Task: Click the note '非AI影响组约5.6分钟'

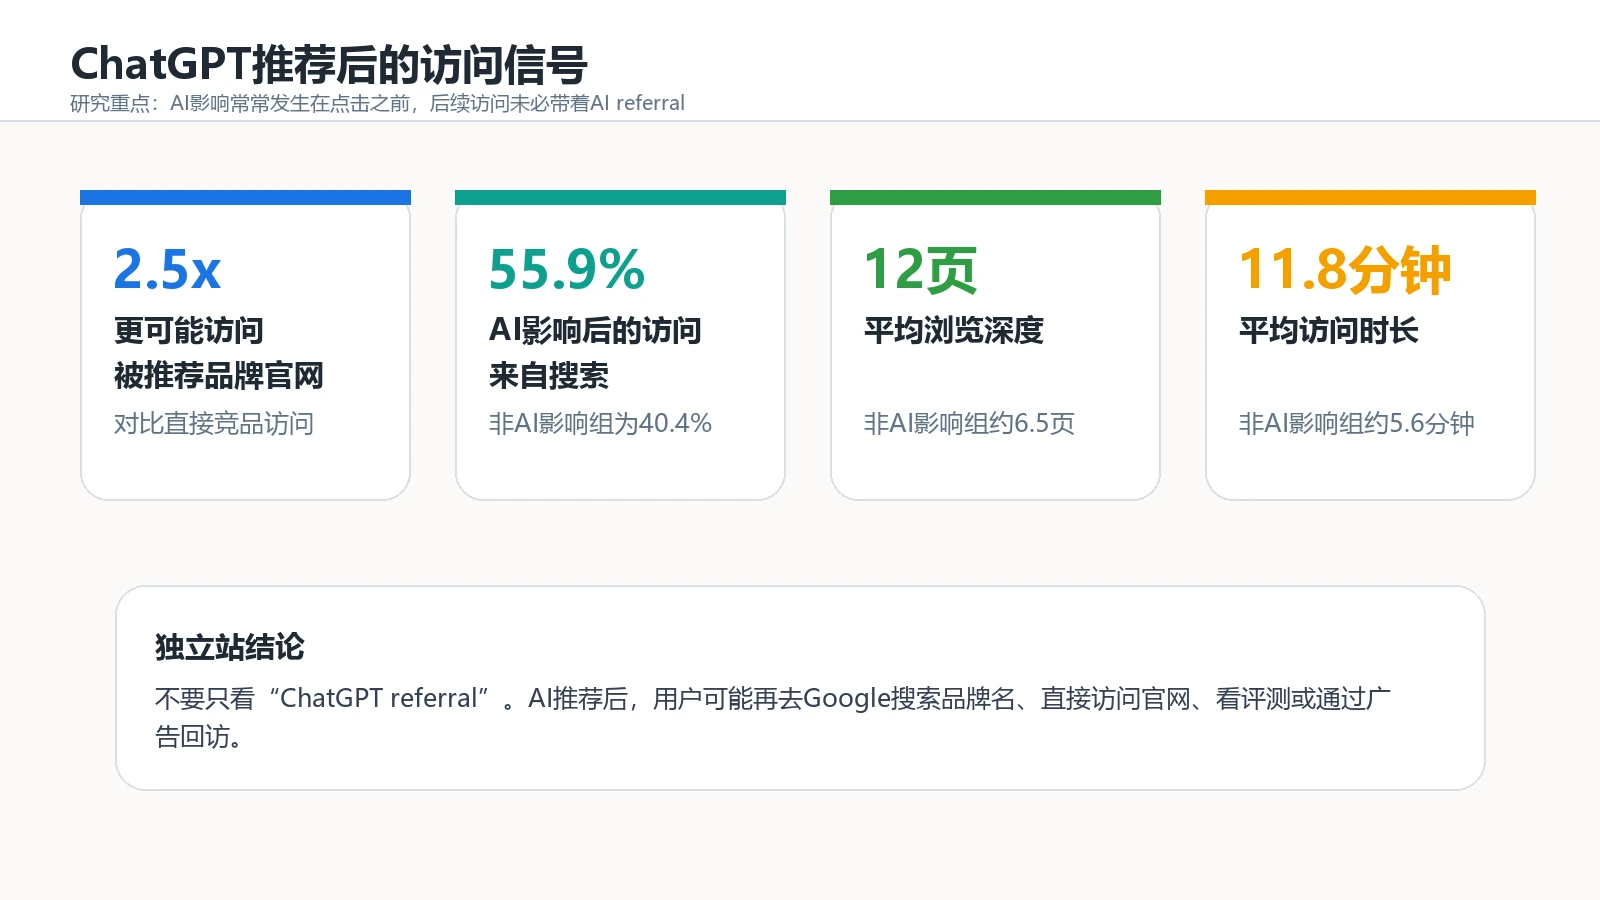Action: coord(1357,423)
